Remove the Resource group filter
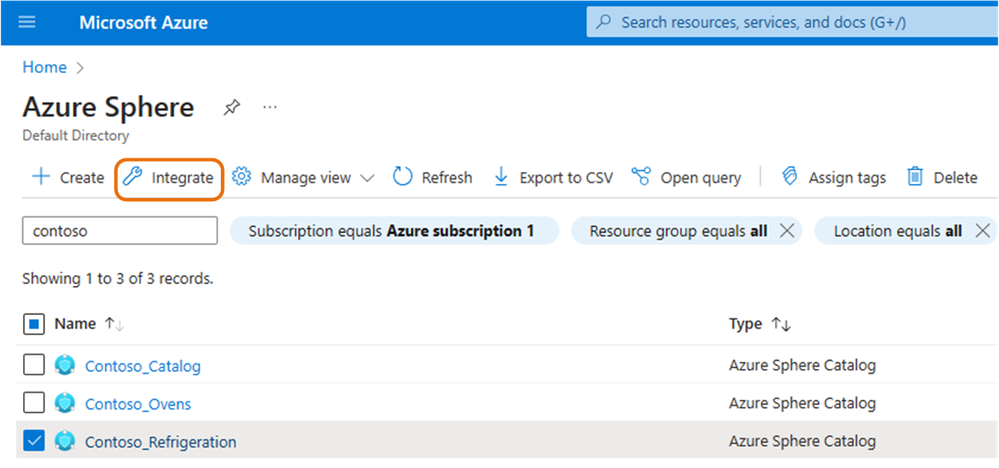This screenshot has width=999, height=468. point(787,231)
